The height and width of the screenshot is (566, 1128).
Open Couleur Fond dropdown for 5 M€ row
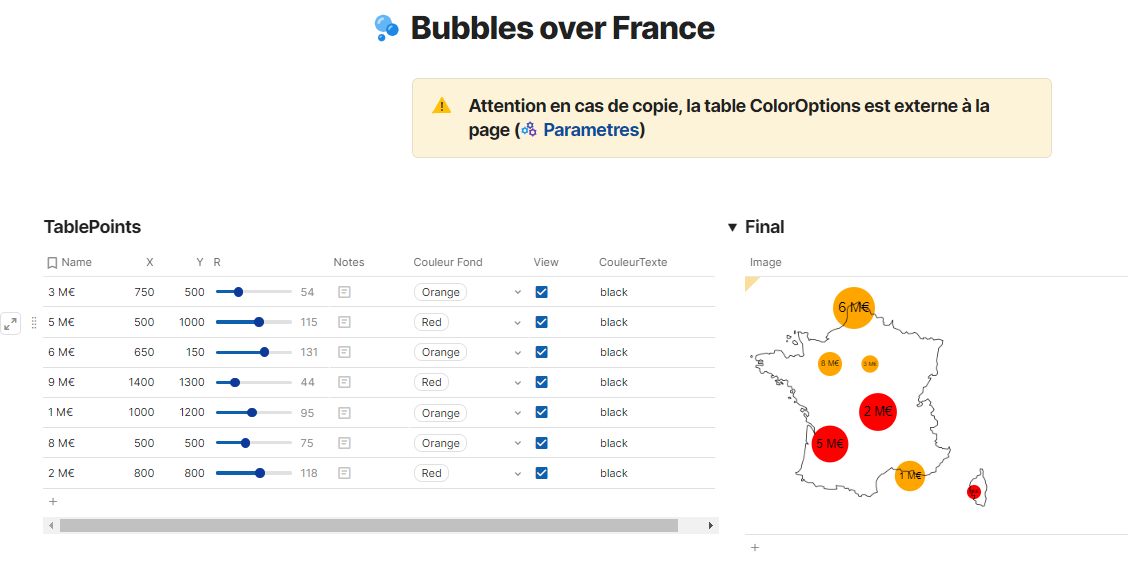coord(517,322)
